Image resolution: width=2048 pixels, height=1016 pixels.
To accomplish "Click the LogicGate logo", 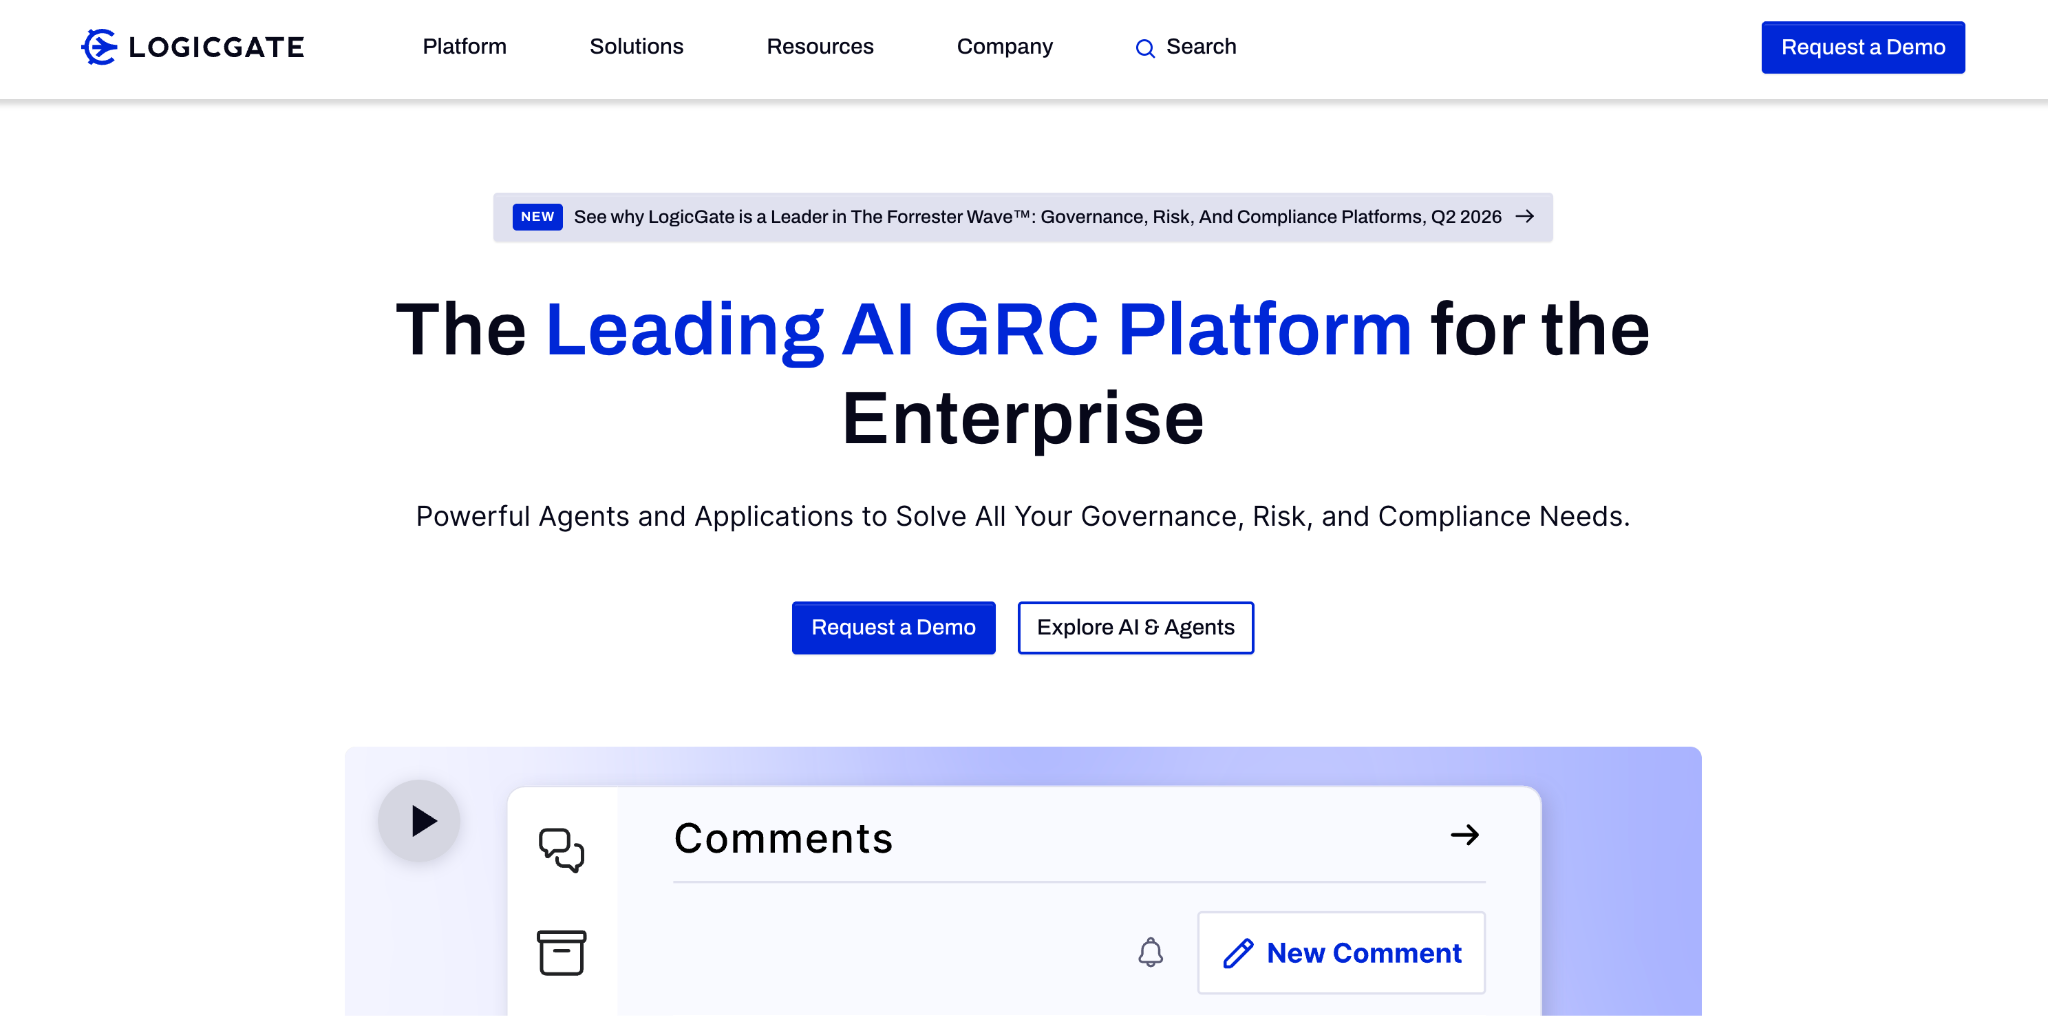I will click(x=192, y=47).
